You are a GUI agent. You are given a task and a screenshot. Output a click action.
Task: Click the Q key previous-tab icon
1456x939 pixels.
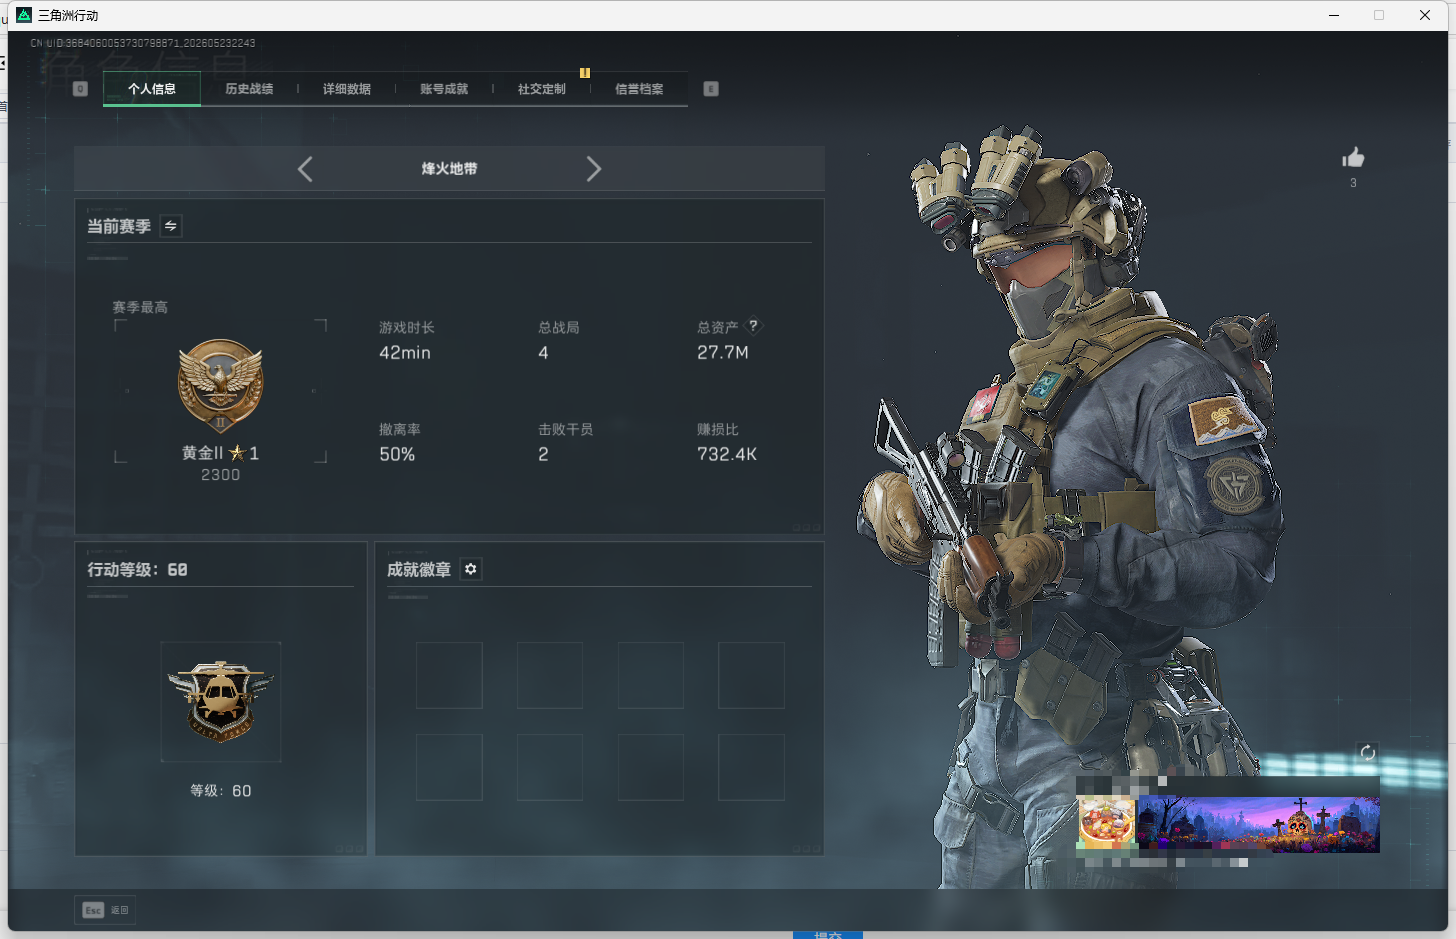click(81, 89)
